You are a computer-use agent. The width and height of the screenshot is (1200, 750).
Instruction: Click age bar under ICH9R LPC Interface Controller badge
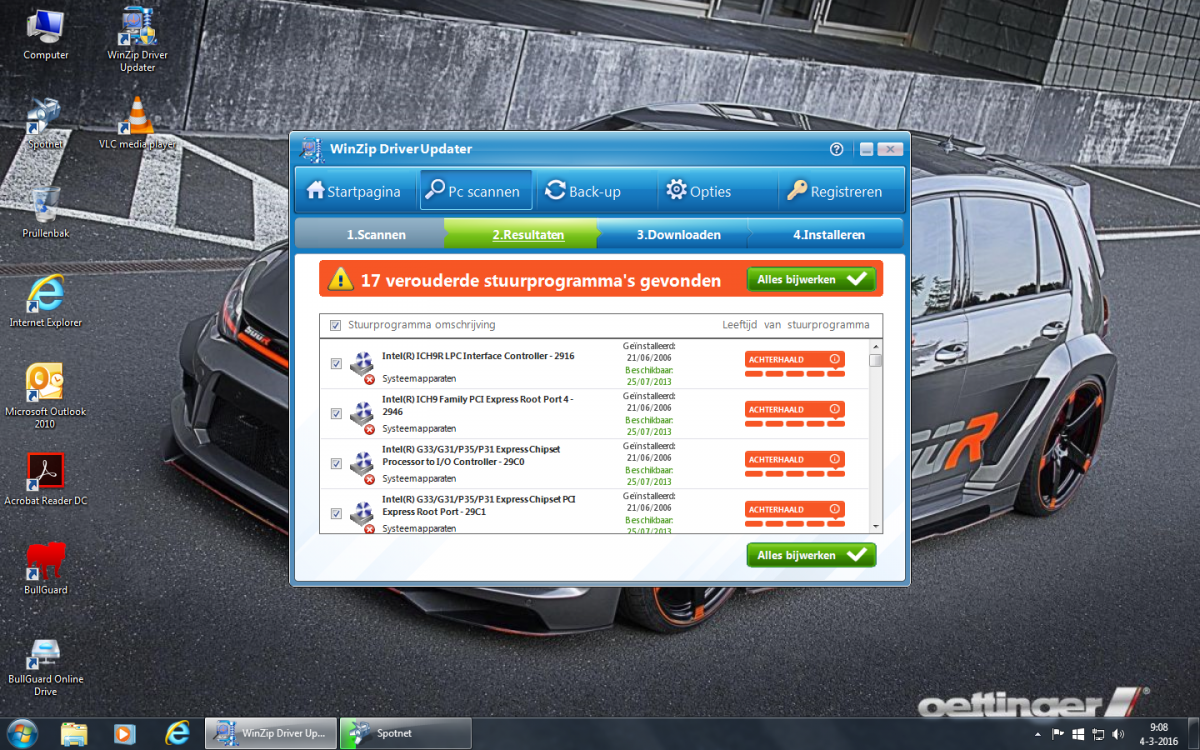795,374
